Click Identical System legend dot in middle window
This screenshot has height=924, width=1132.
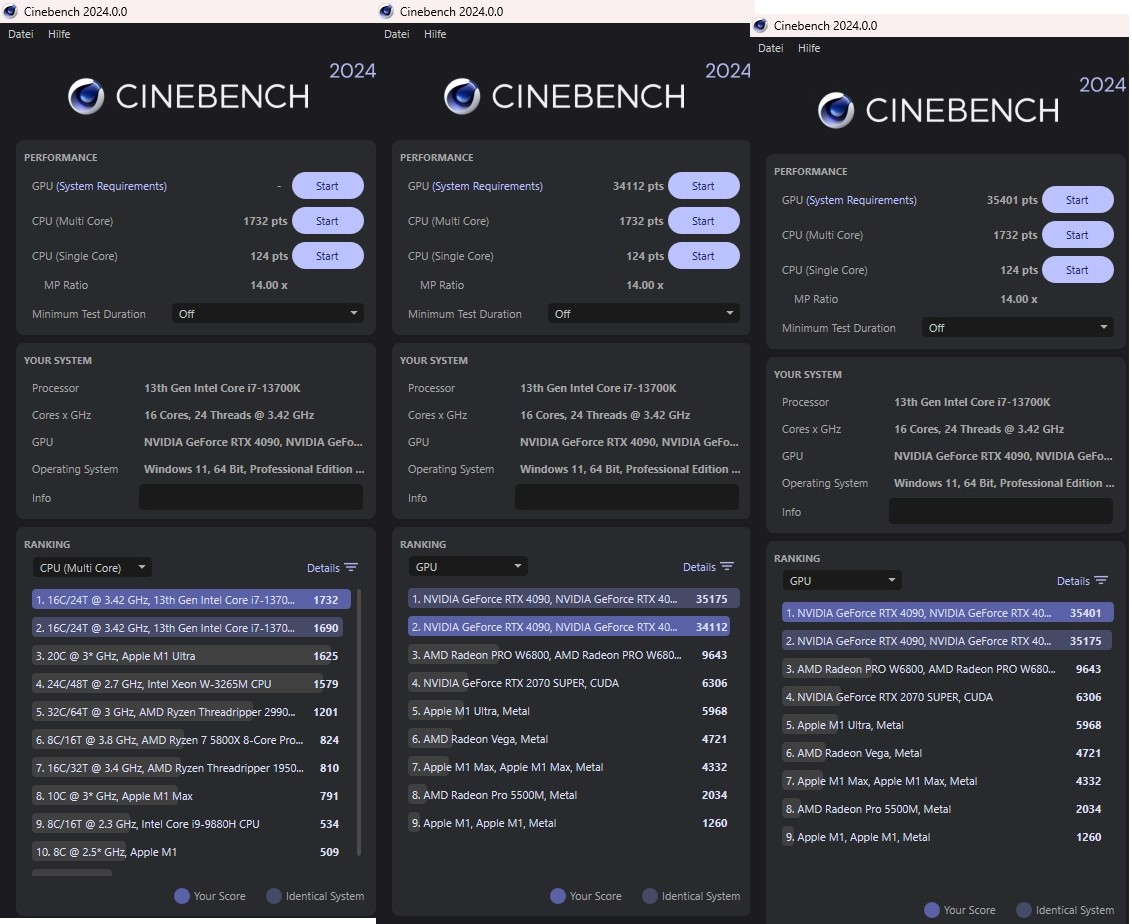pyautogui.click(x=650, y=896)
